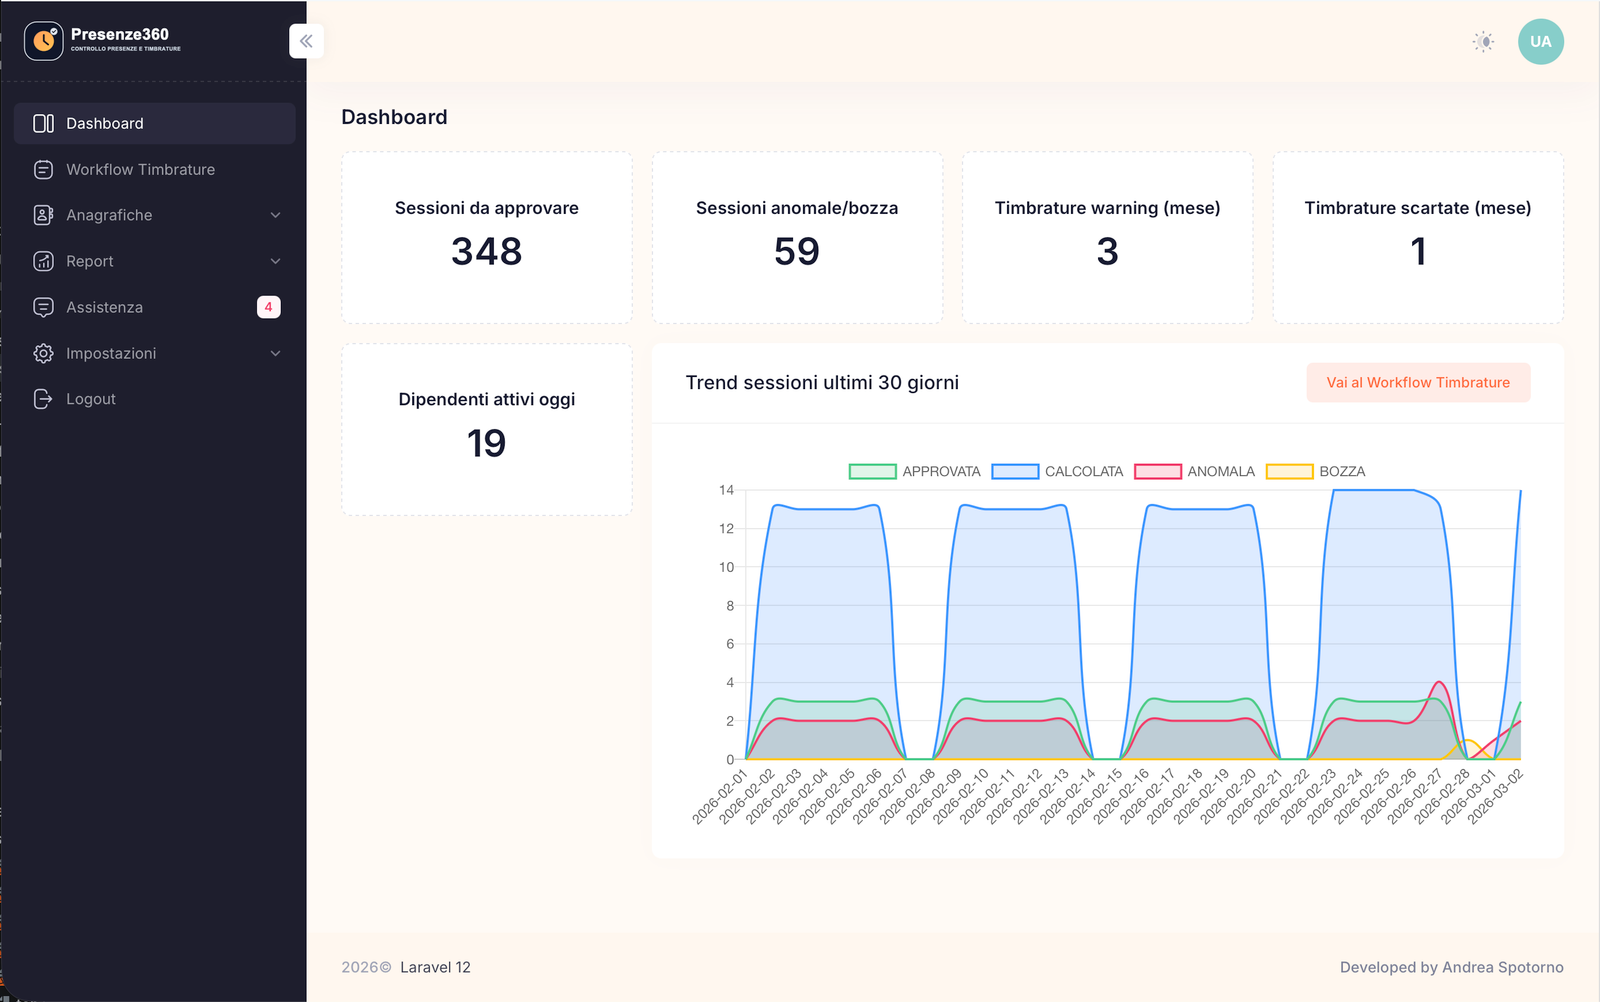Expand the Anagrafiche submenu chevron
This screenshot has width=1600, height=1002.
tap(275, 215)
